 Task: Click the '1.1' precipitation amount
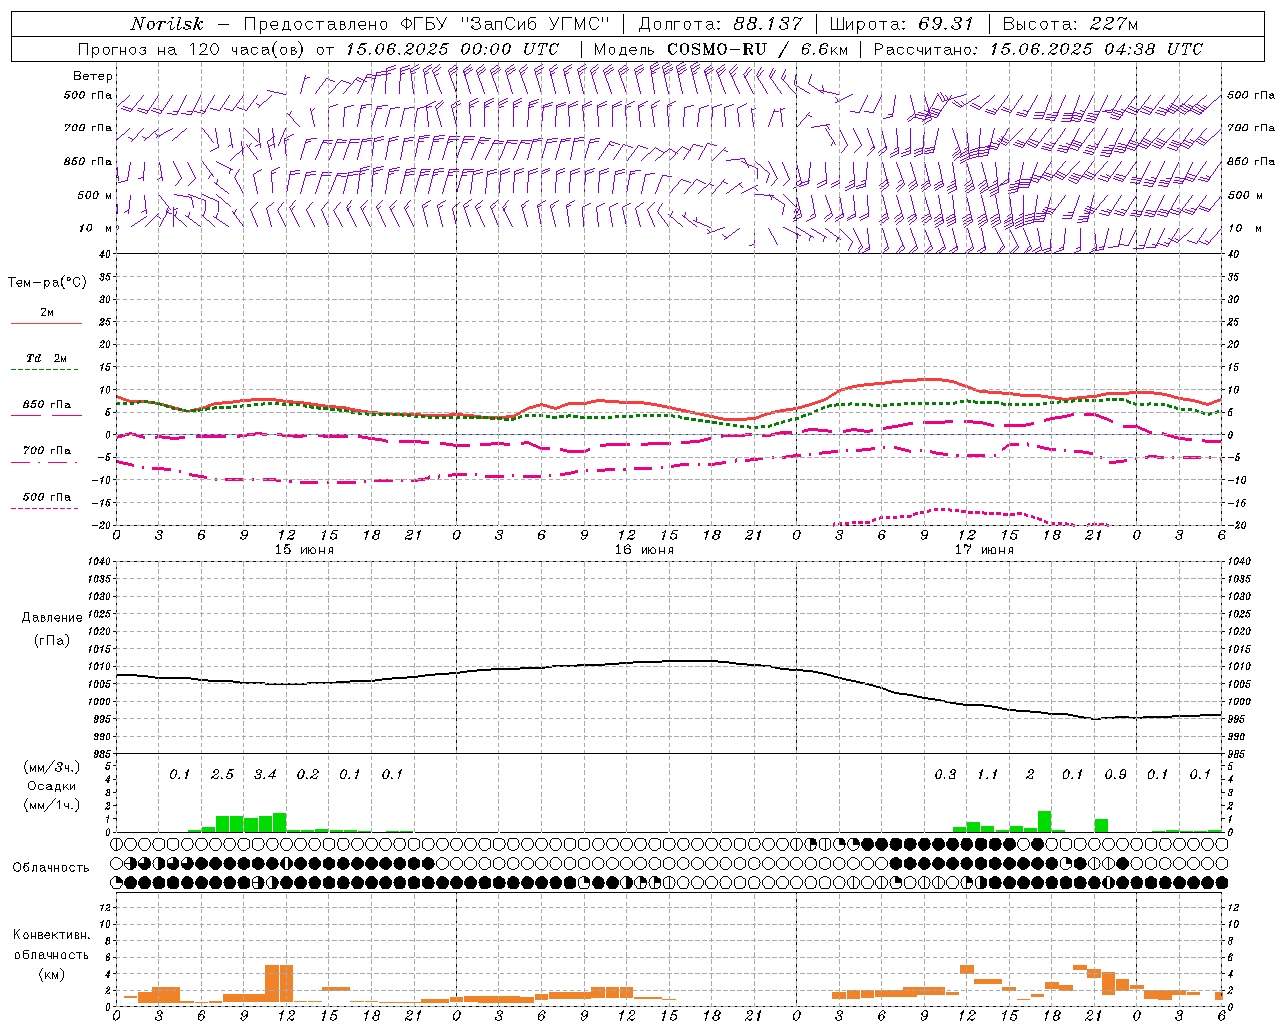tap(987, 774)
